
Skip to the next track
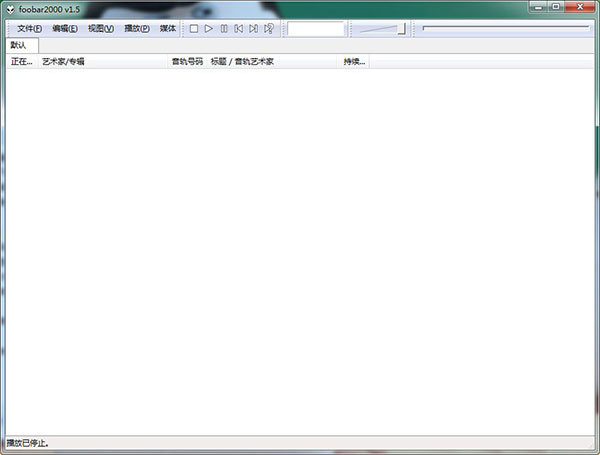coord(254,29)
